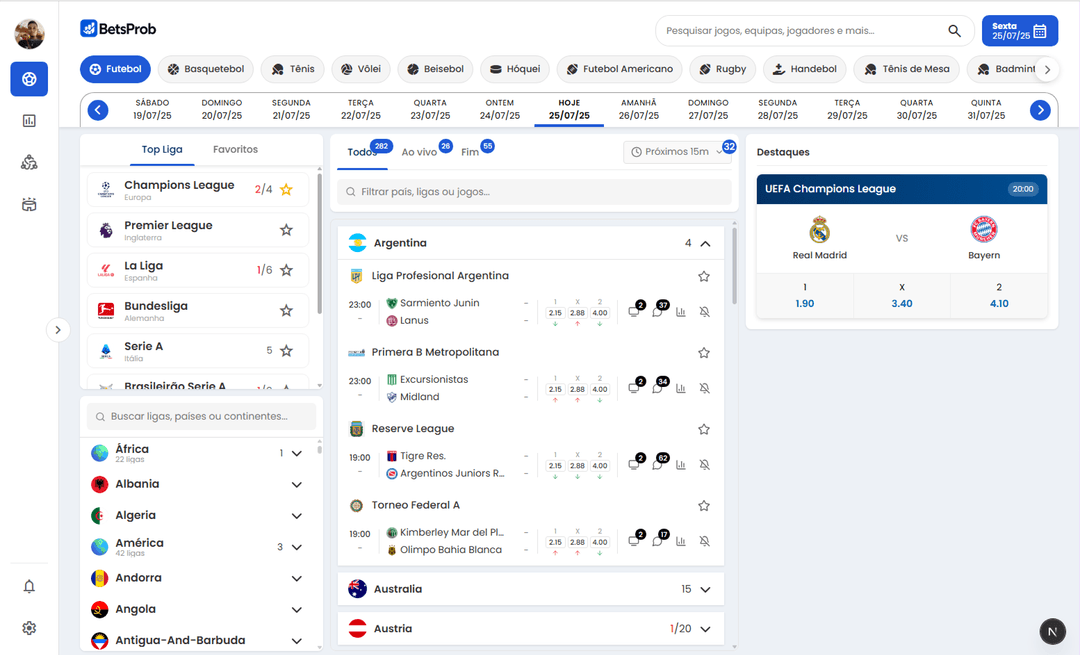Image resolution: width=1080 pixels, height=655 pixels.
Task: Open the calendar icon in the left sidebar
Action: point(28,204)
